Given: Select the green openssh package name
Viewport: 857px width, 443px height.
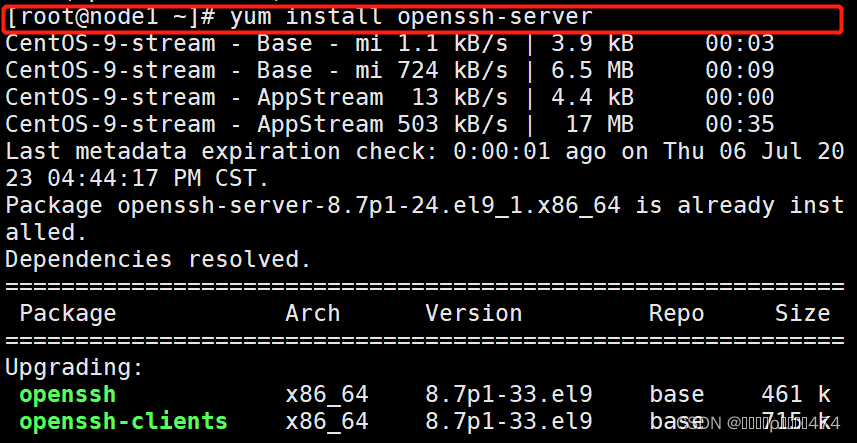Looking at the screenshot, I should (x=68, y=395).
